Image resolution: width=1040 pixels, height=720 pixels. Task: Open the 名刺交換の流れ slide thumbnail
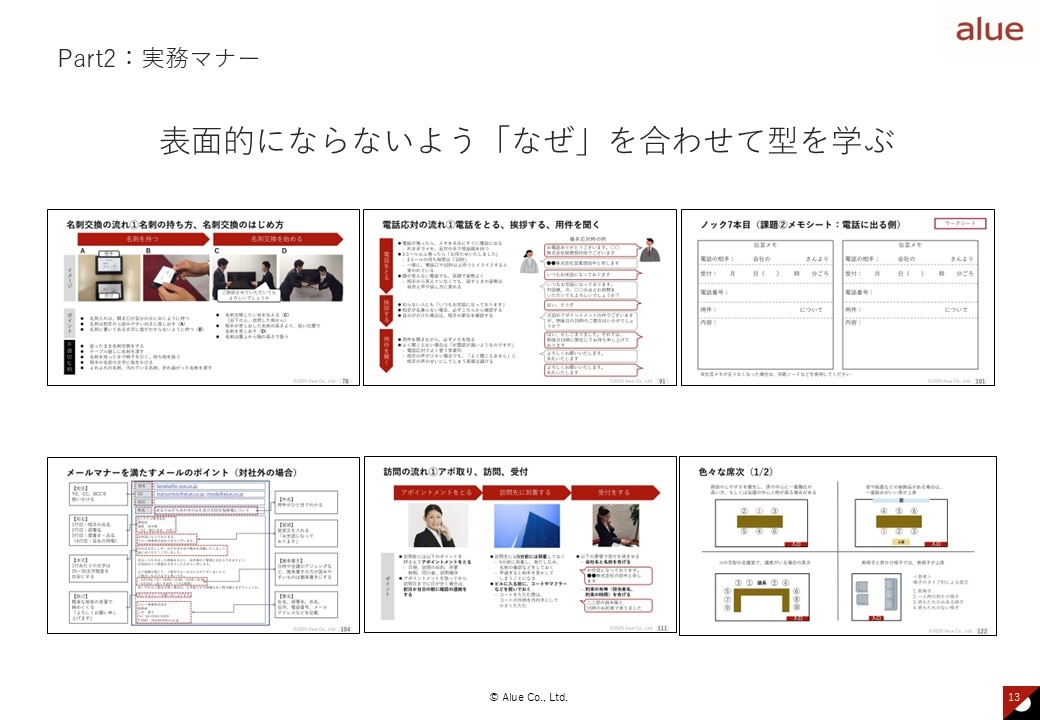[204, 297]
